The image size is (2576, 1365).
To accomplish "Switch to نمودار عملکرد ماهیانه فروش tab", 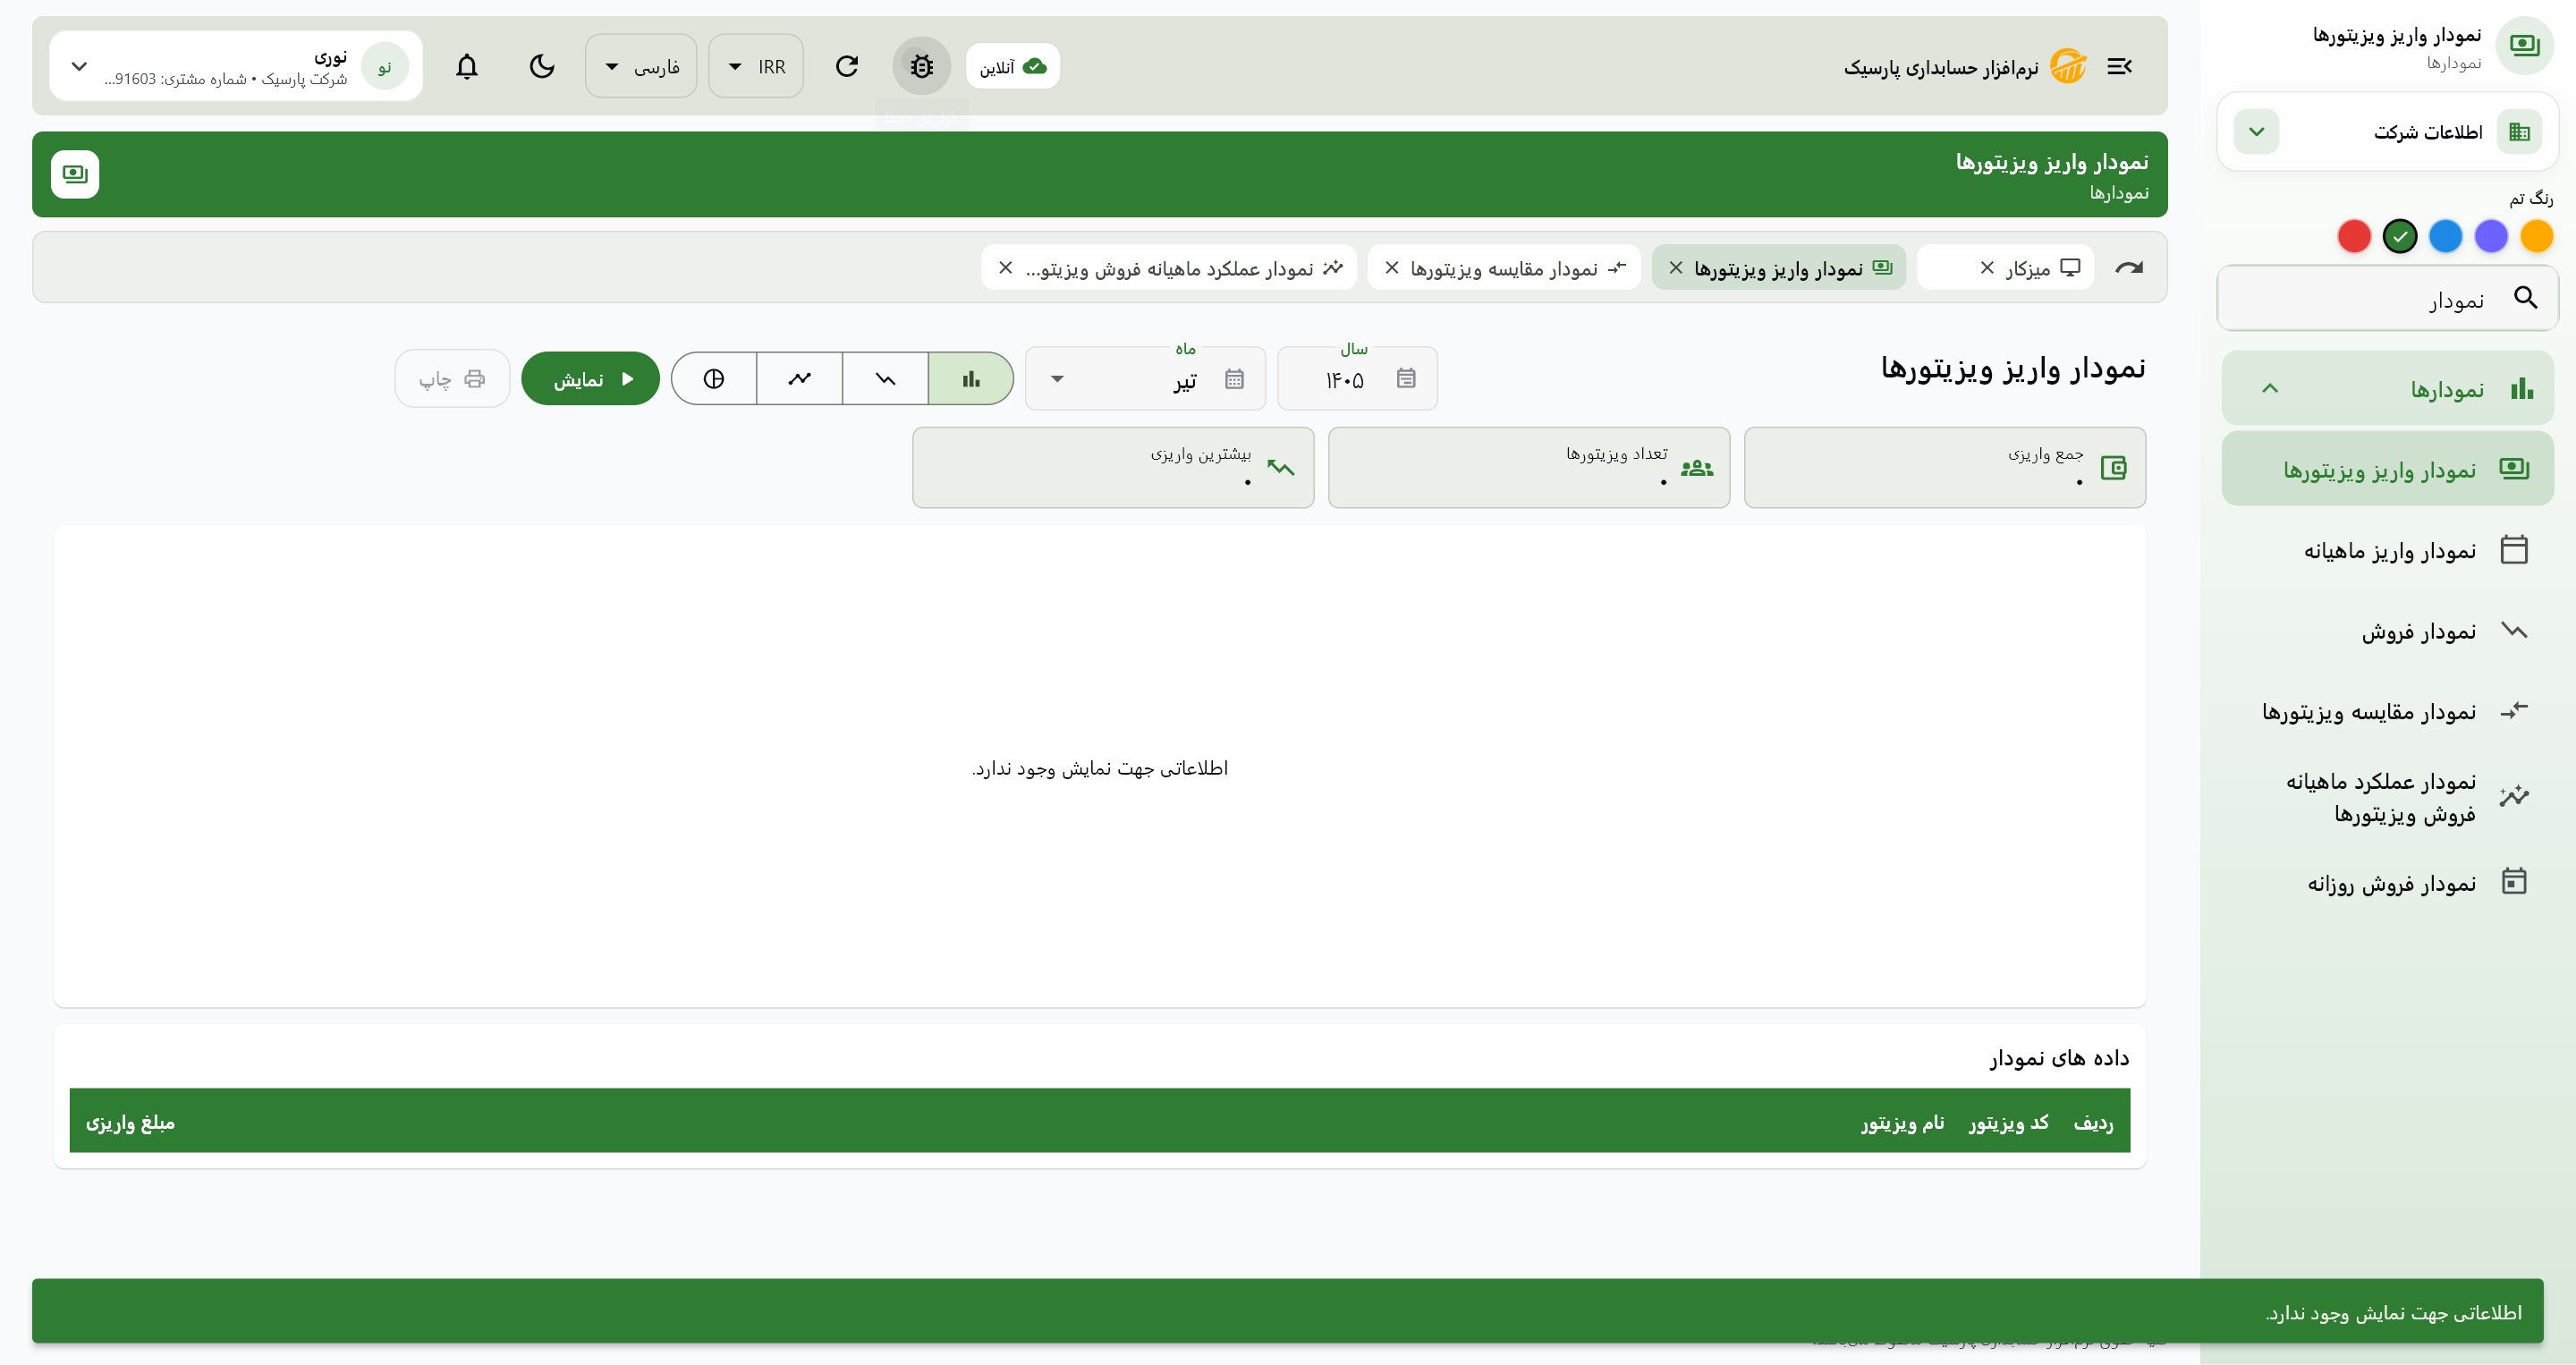I will [1169, 268].
